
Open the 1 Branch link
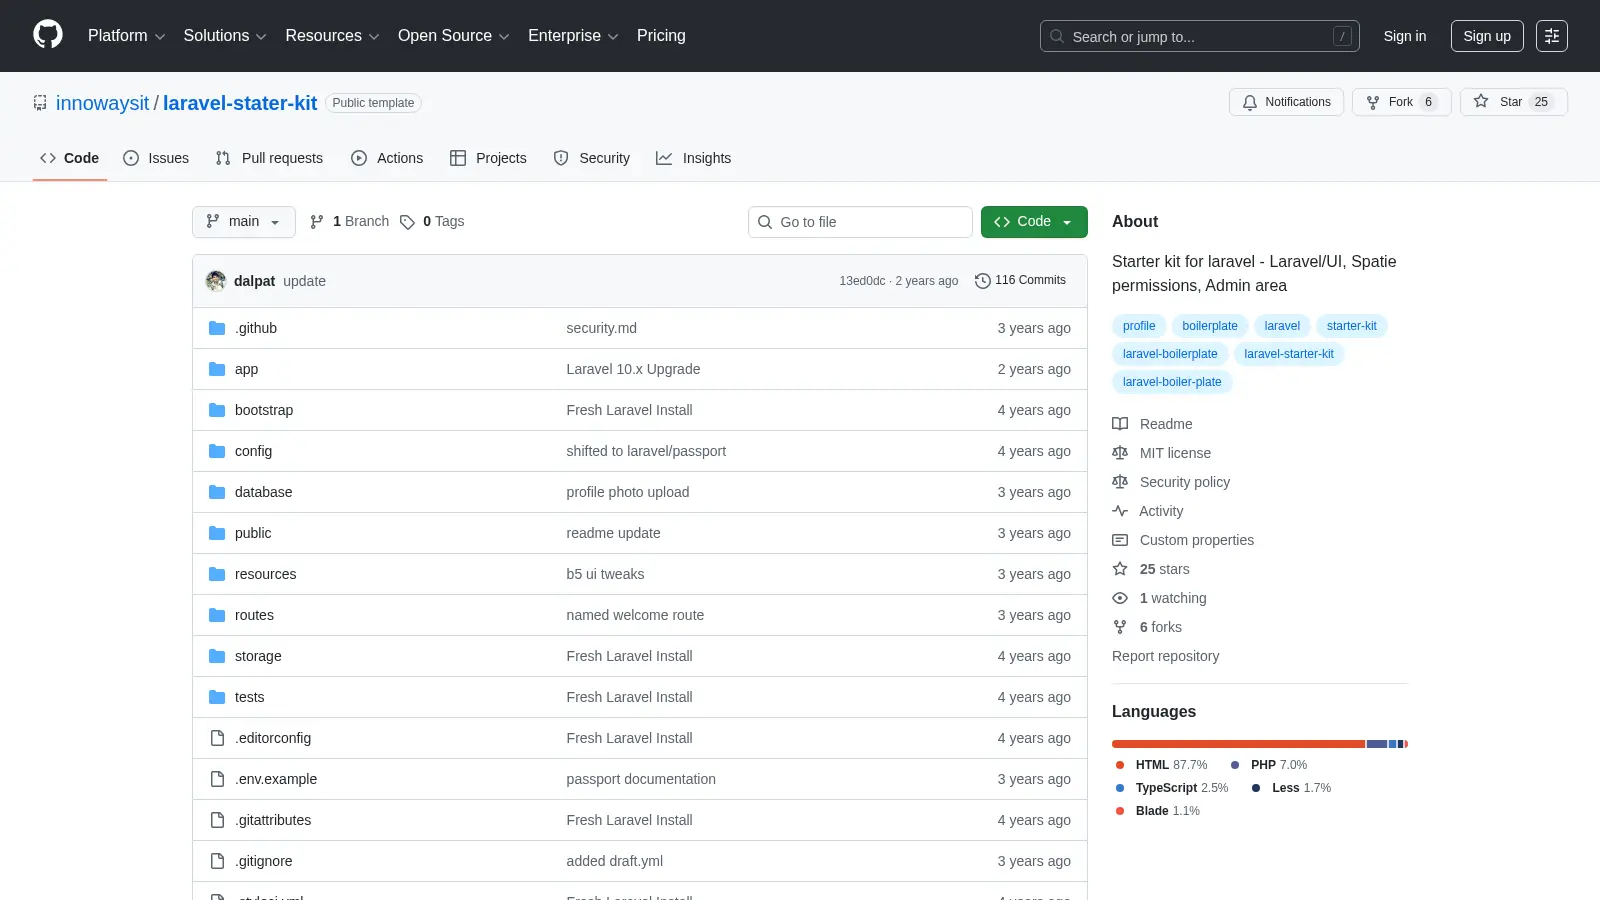(x=349, y=222)
